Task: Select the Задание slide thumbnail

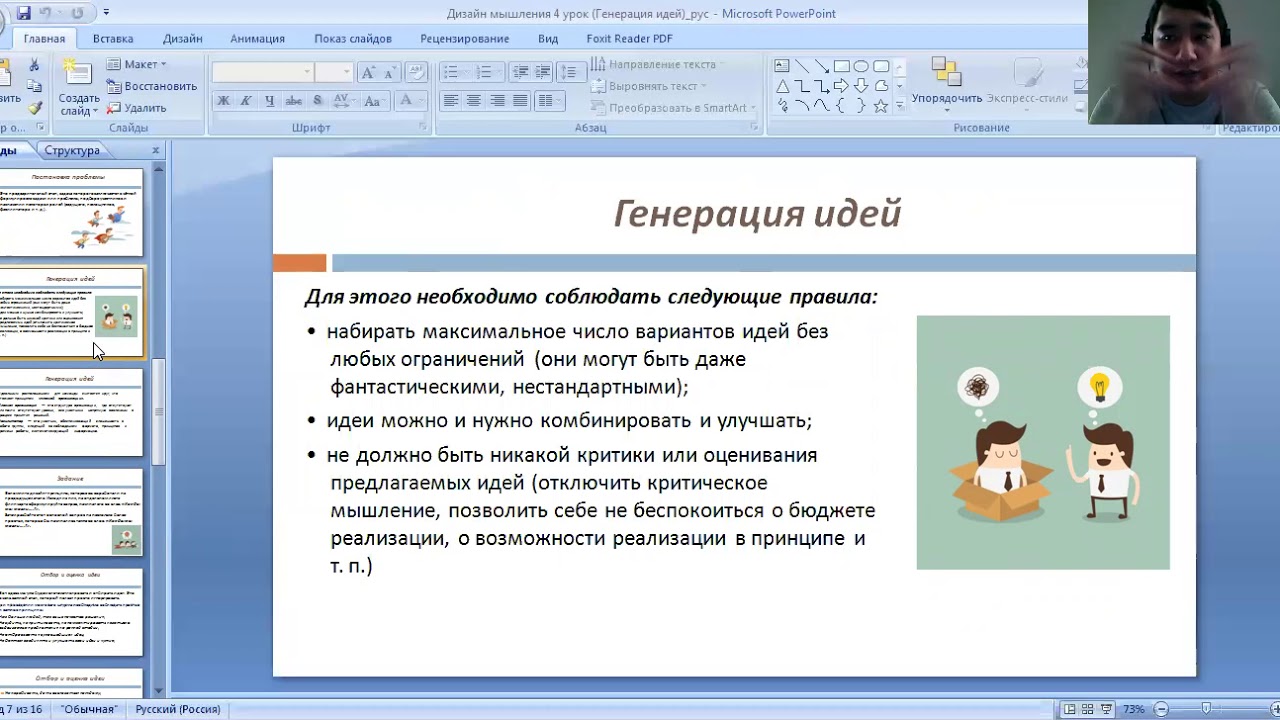Action: pyautogui.click(x=71, y=513)
